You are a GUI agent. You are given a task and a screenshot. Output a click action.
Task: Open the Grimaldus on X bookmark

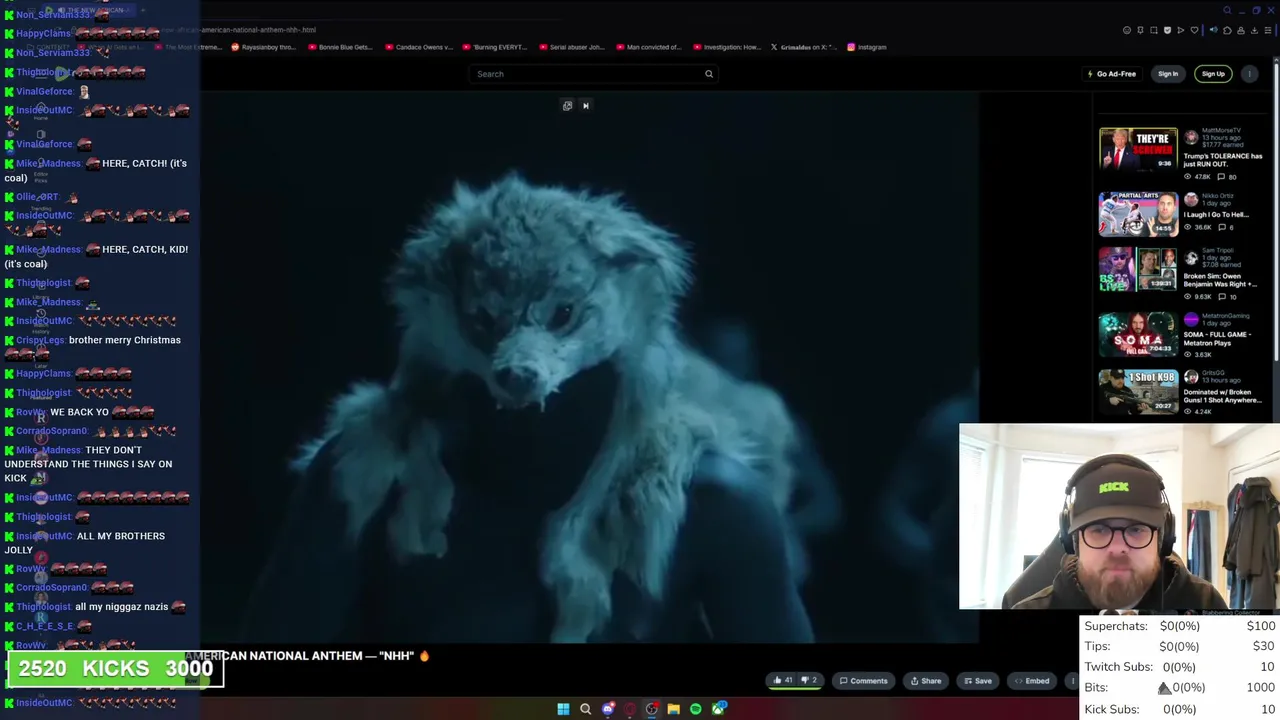pos(803,47)
